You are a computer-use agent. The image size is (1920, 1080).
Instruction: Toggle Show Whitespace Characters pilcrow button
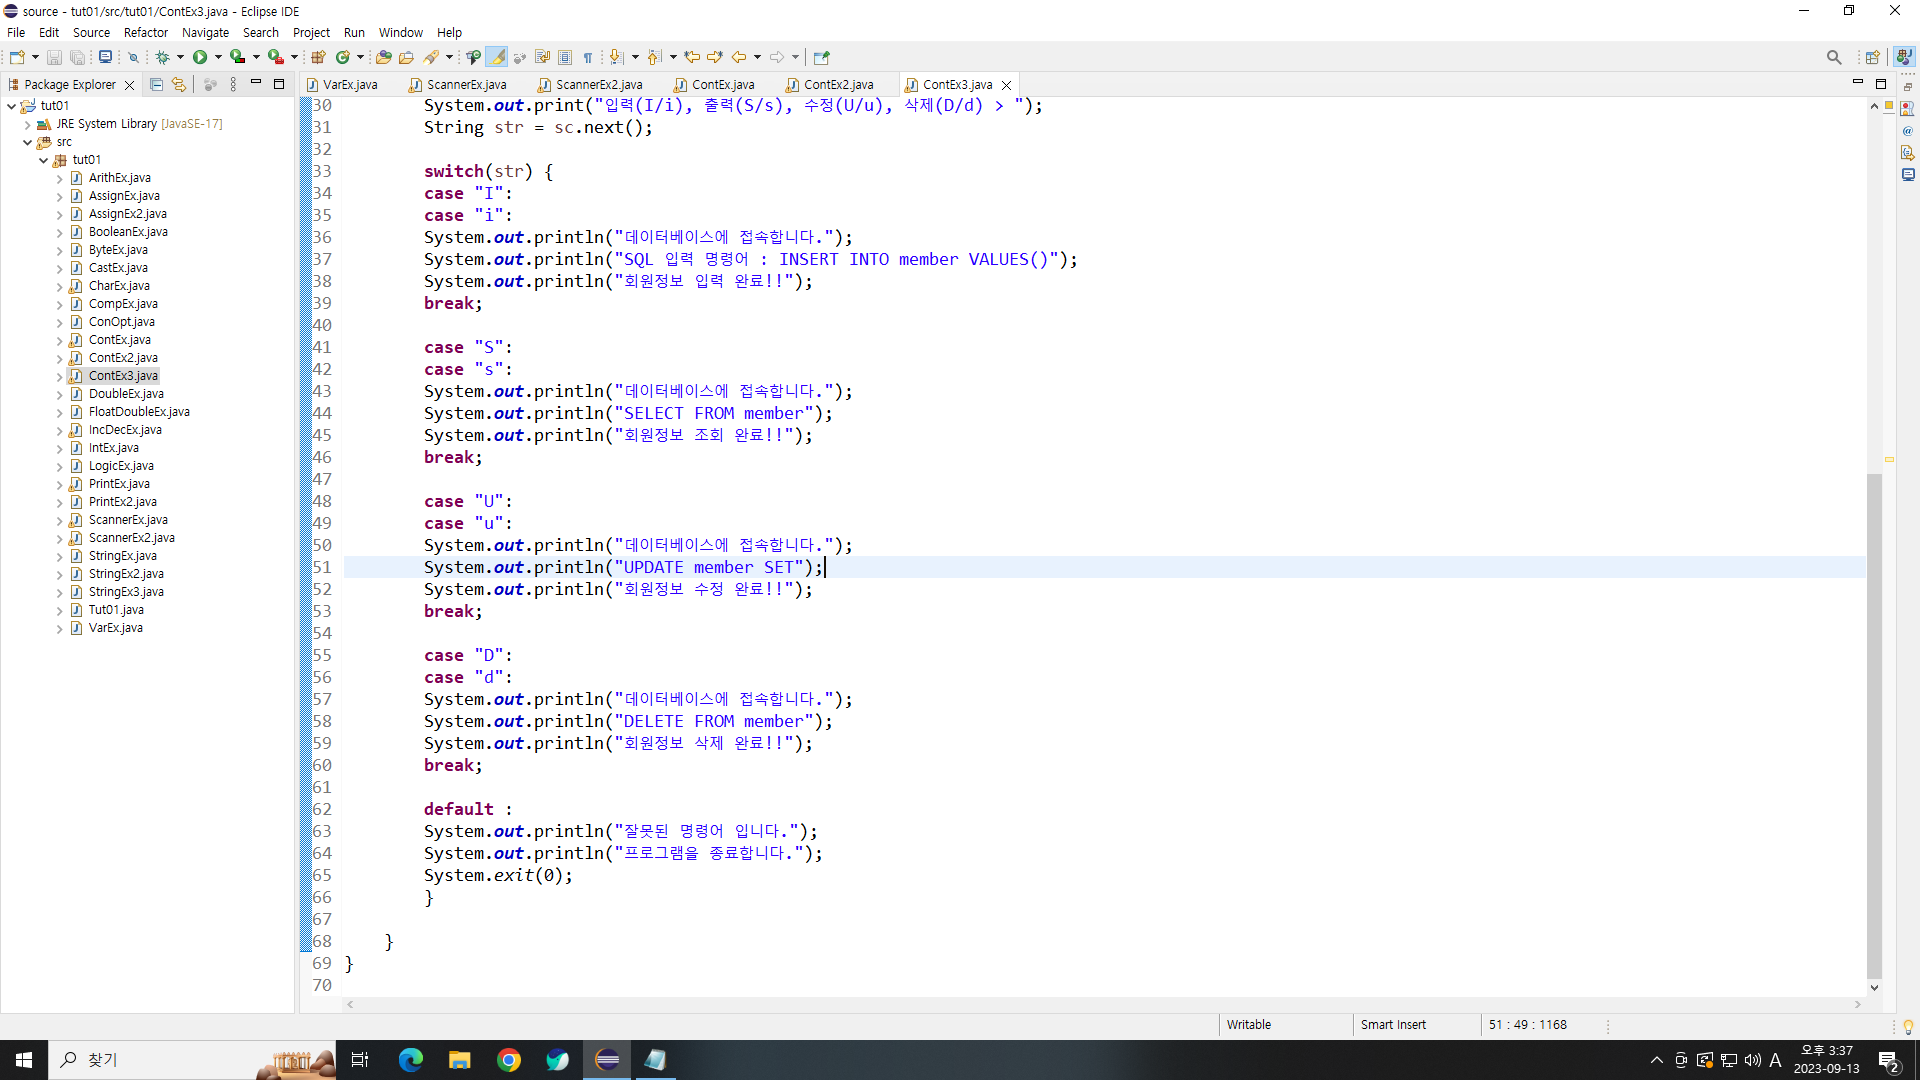pos(588,57)
